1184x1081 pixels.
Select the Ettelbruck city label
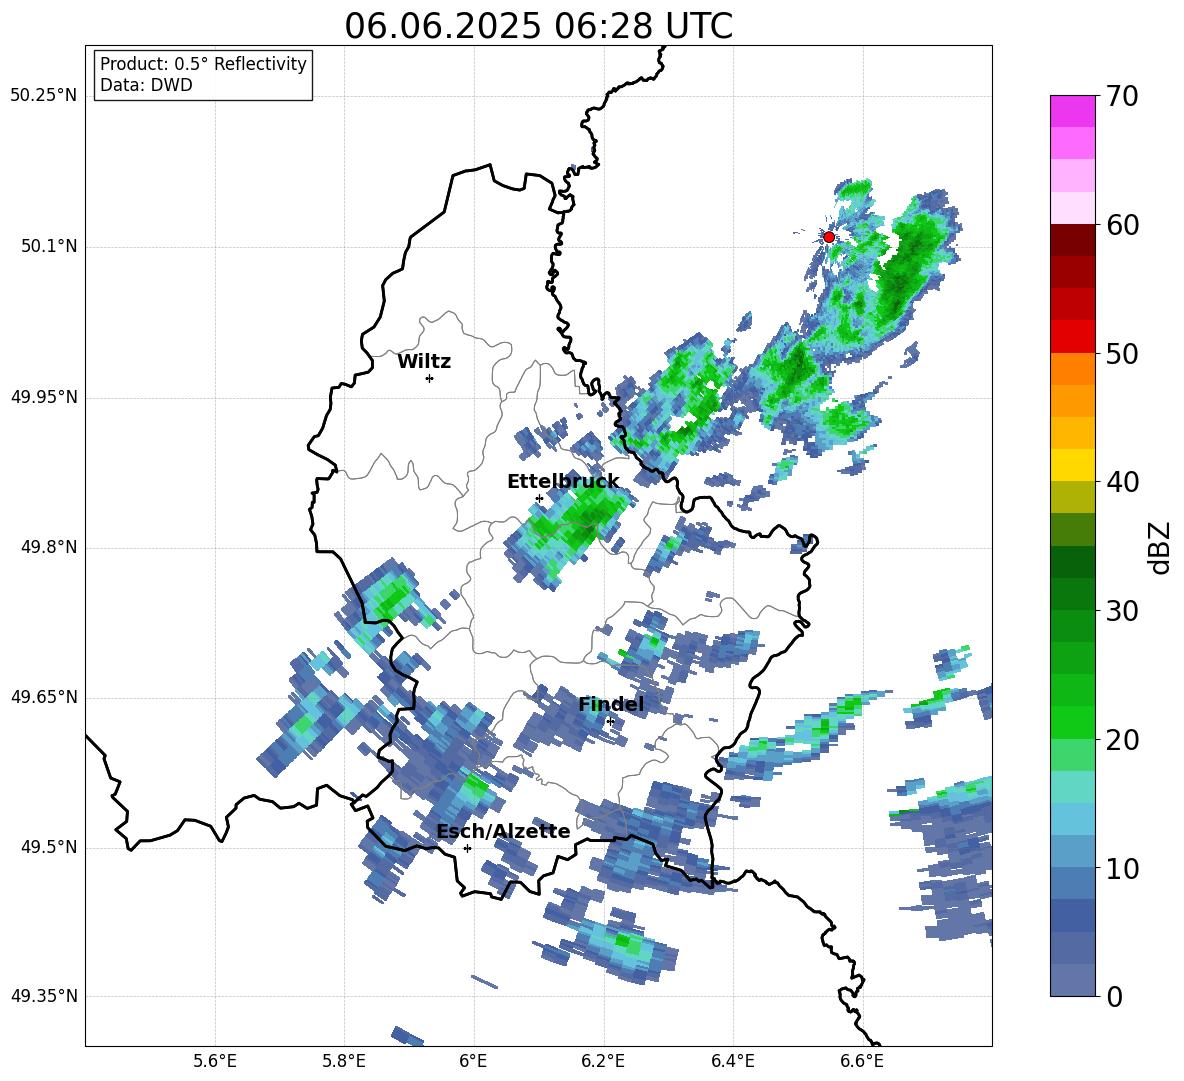tap(563, 482)
